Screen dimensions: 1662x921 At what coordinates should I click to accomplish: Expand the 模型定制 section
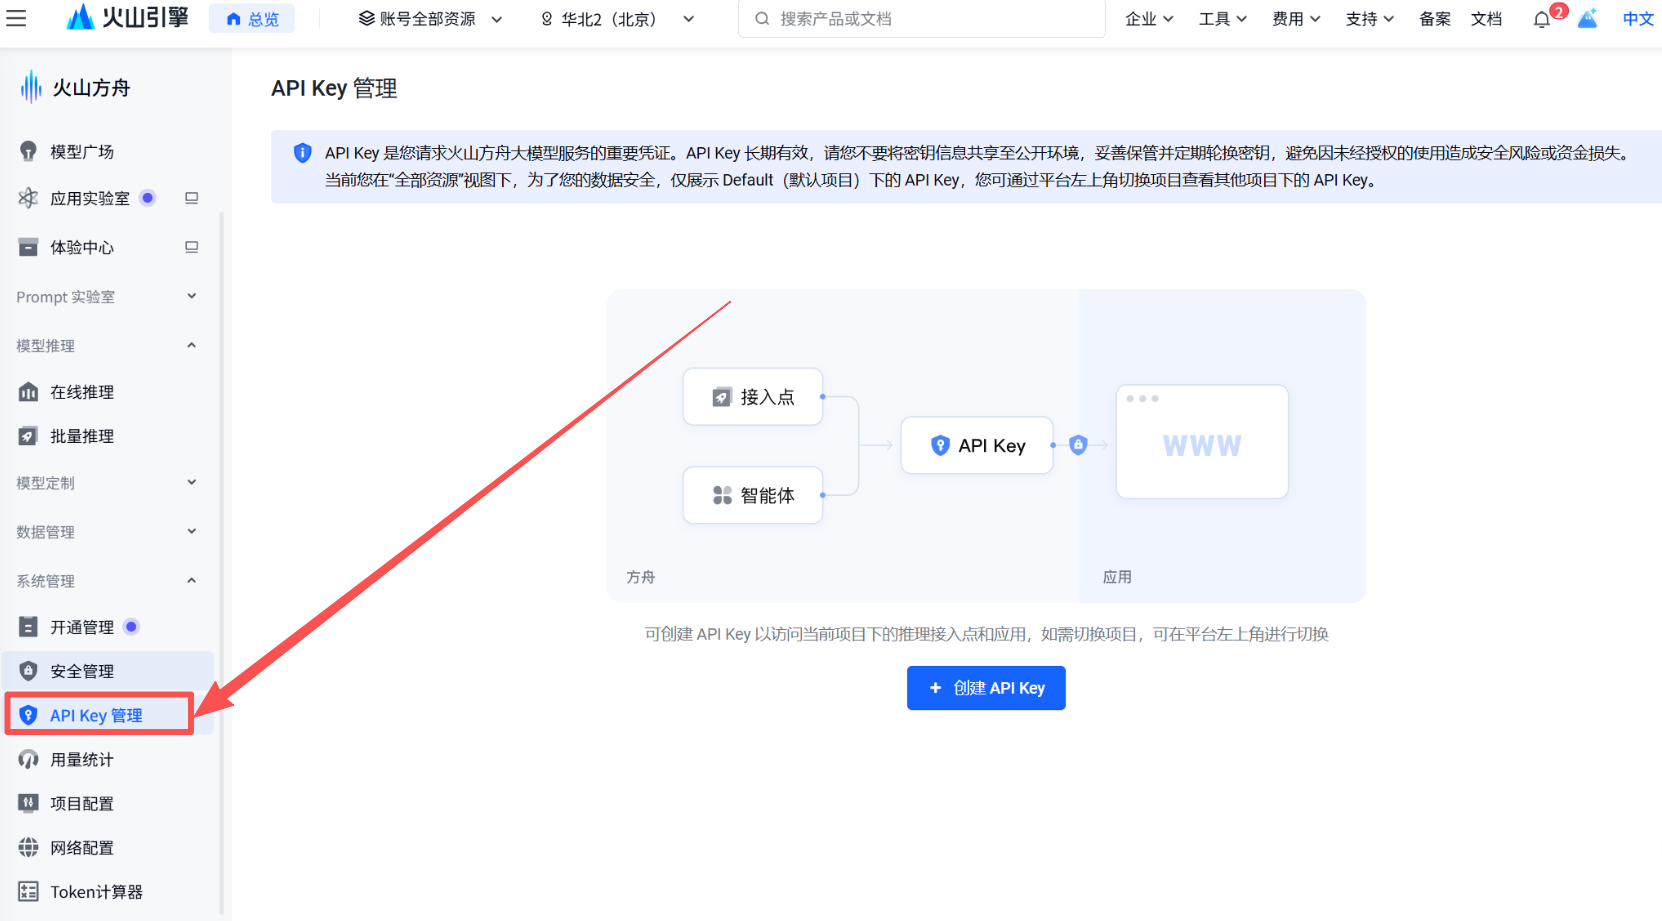[x=105, y=482]
